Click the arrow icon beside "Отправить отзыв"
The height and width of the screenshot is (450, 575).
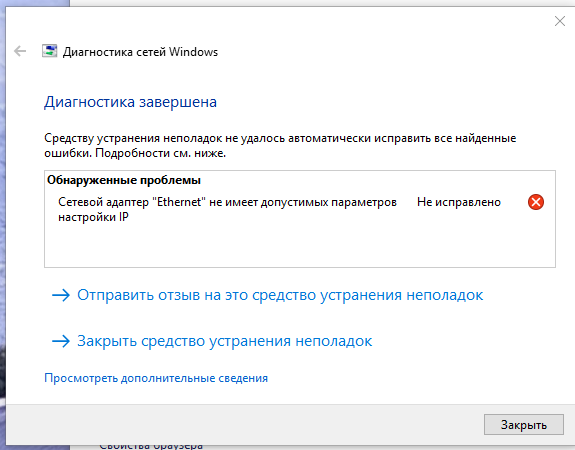(61, 295)
